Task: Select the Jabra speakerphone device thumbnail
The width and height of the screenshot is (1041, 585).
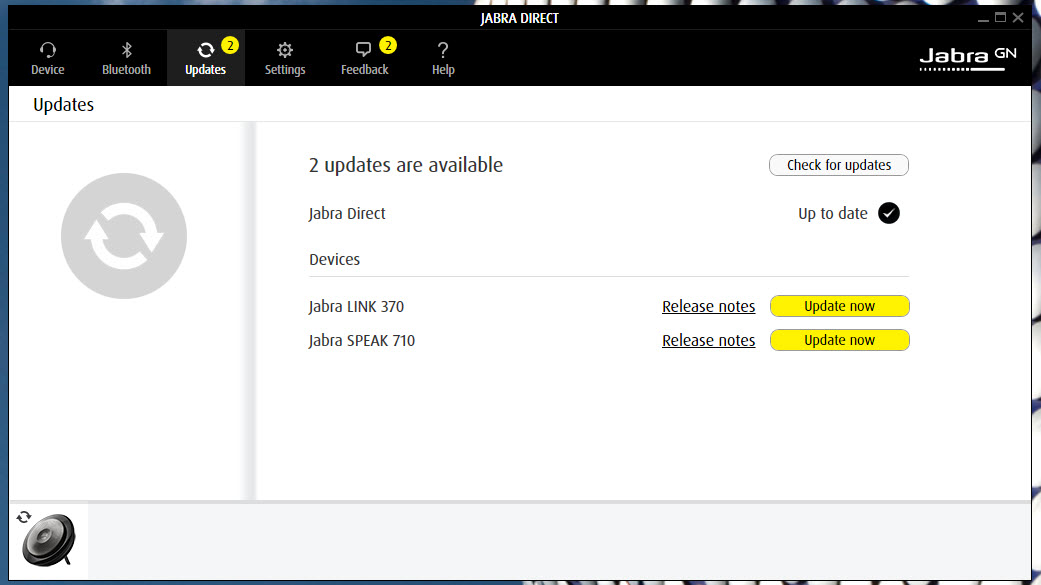Action: click(x=48, y=540)
